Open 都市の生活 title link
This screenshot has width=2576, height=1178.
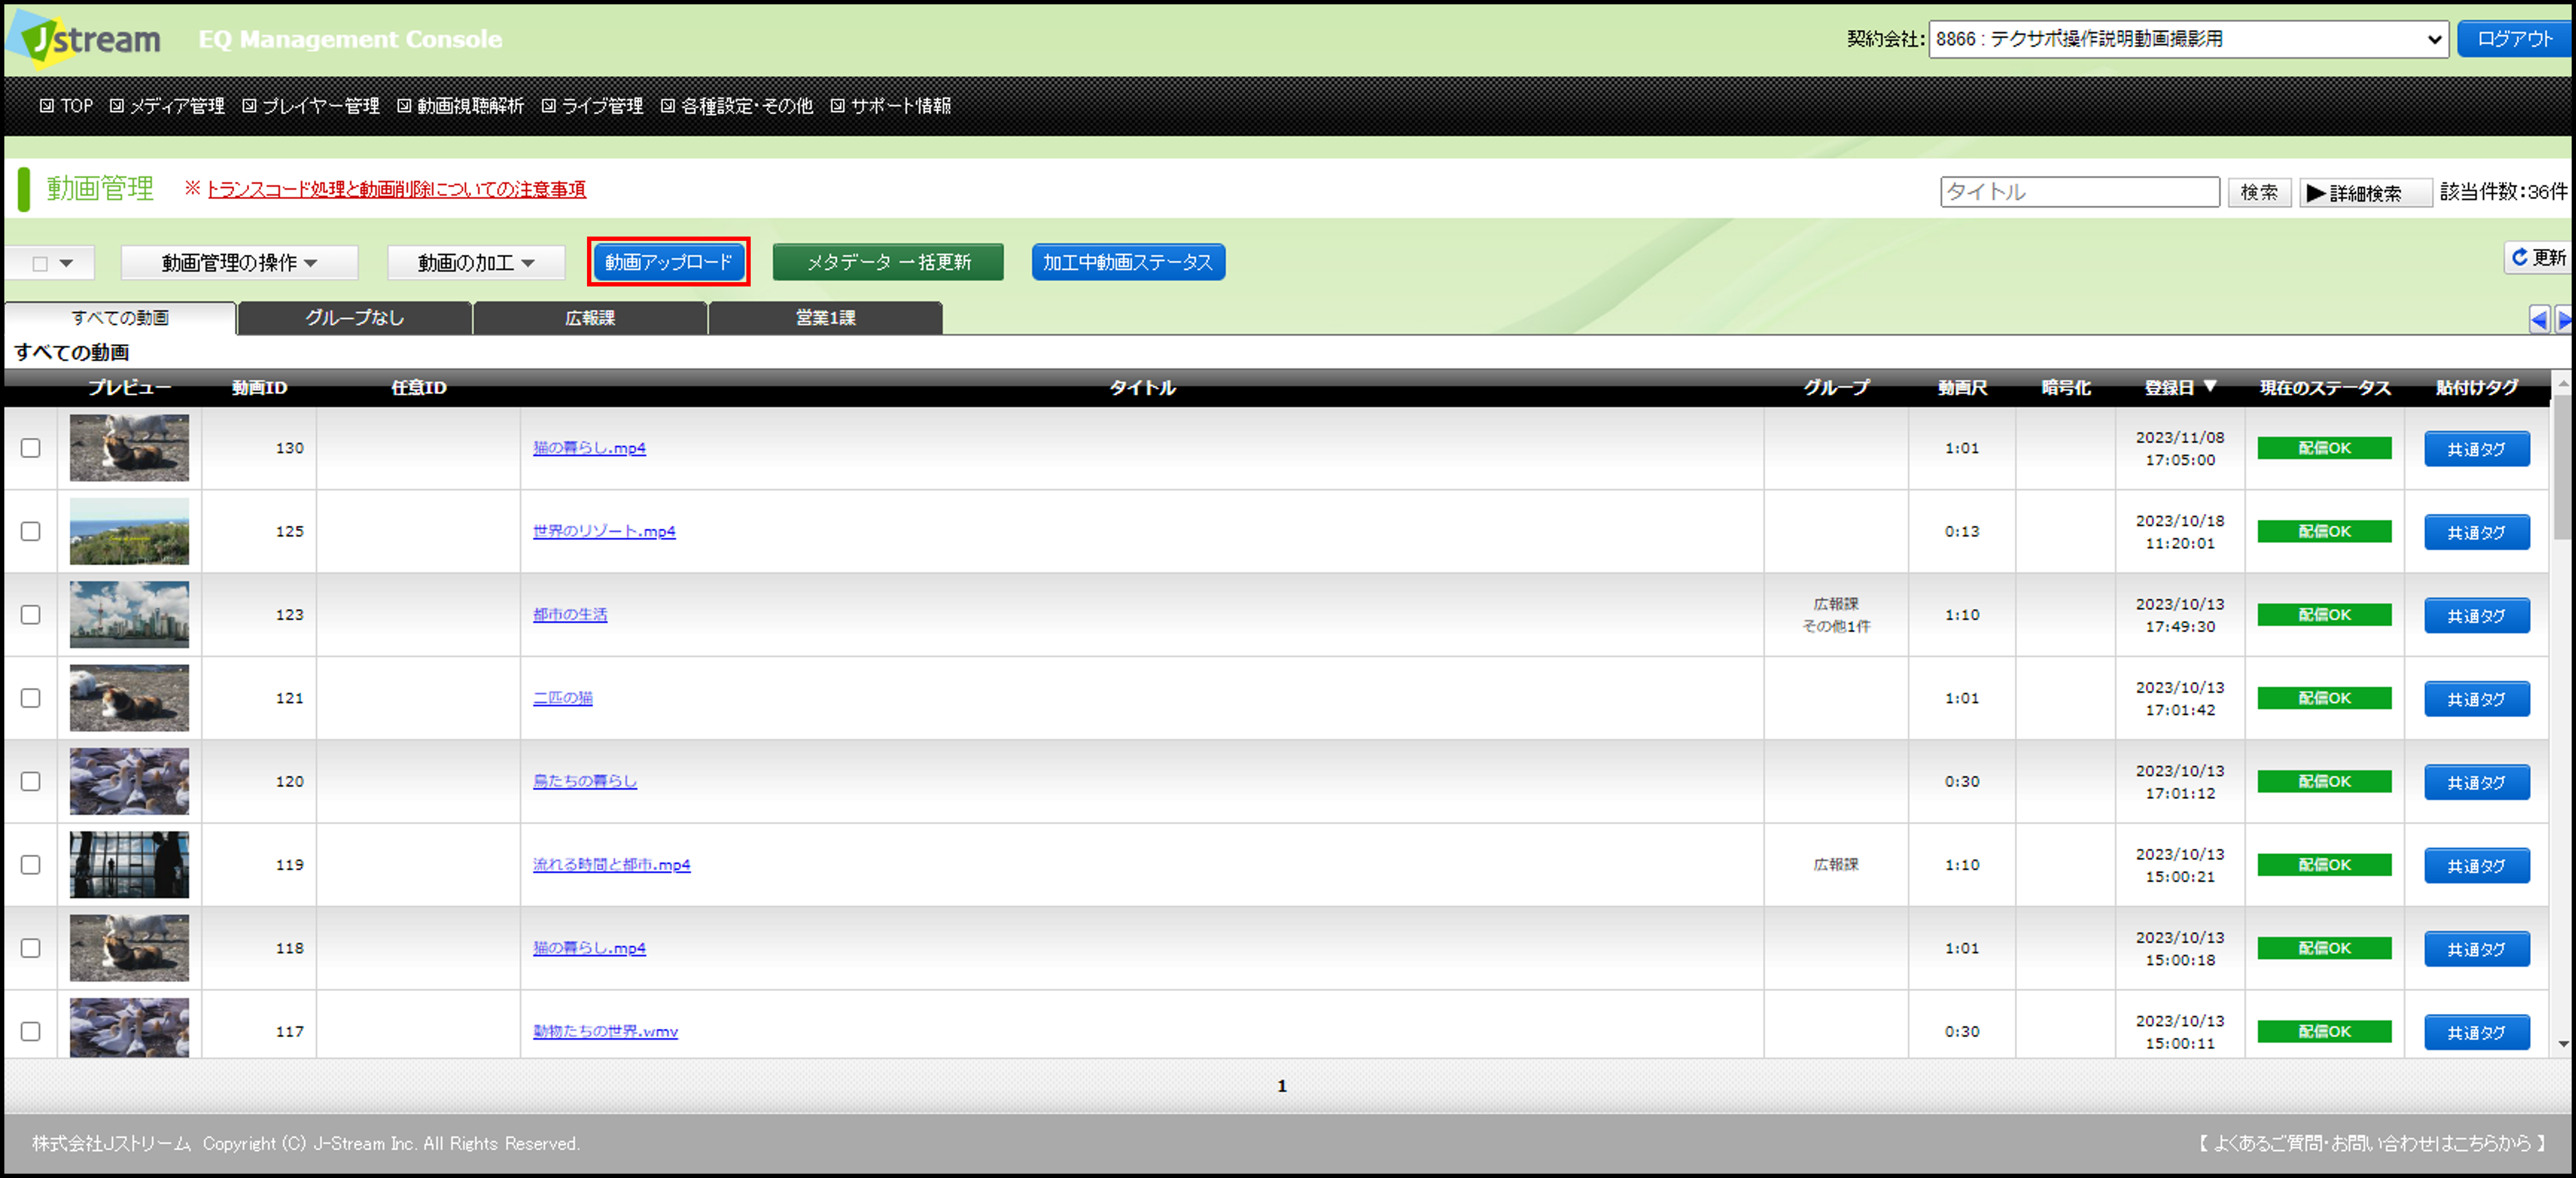pos(570,614)
